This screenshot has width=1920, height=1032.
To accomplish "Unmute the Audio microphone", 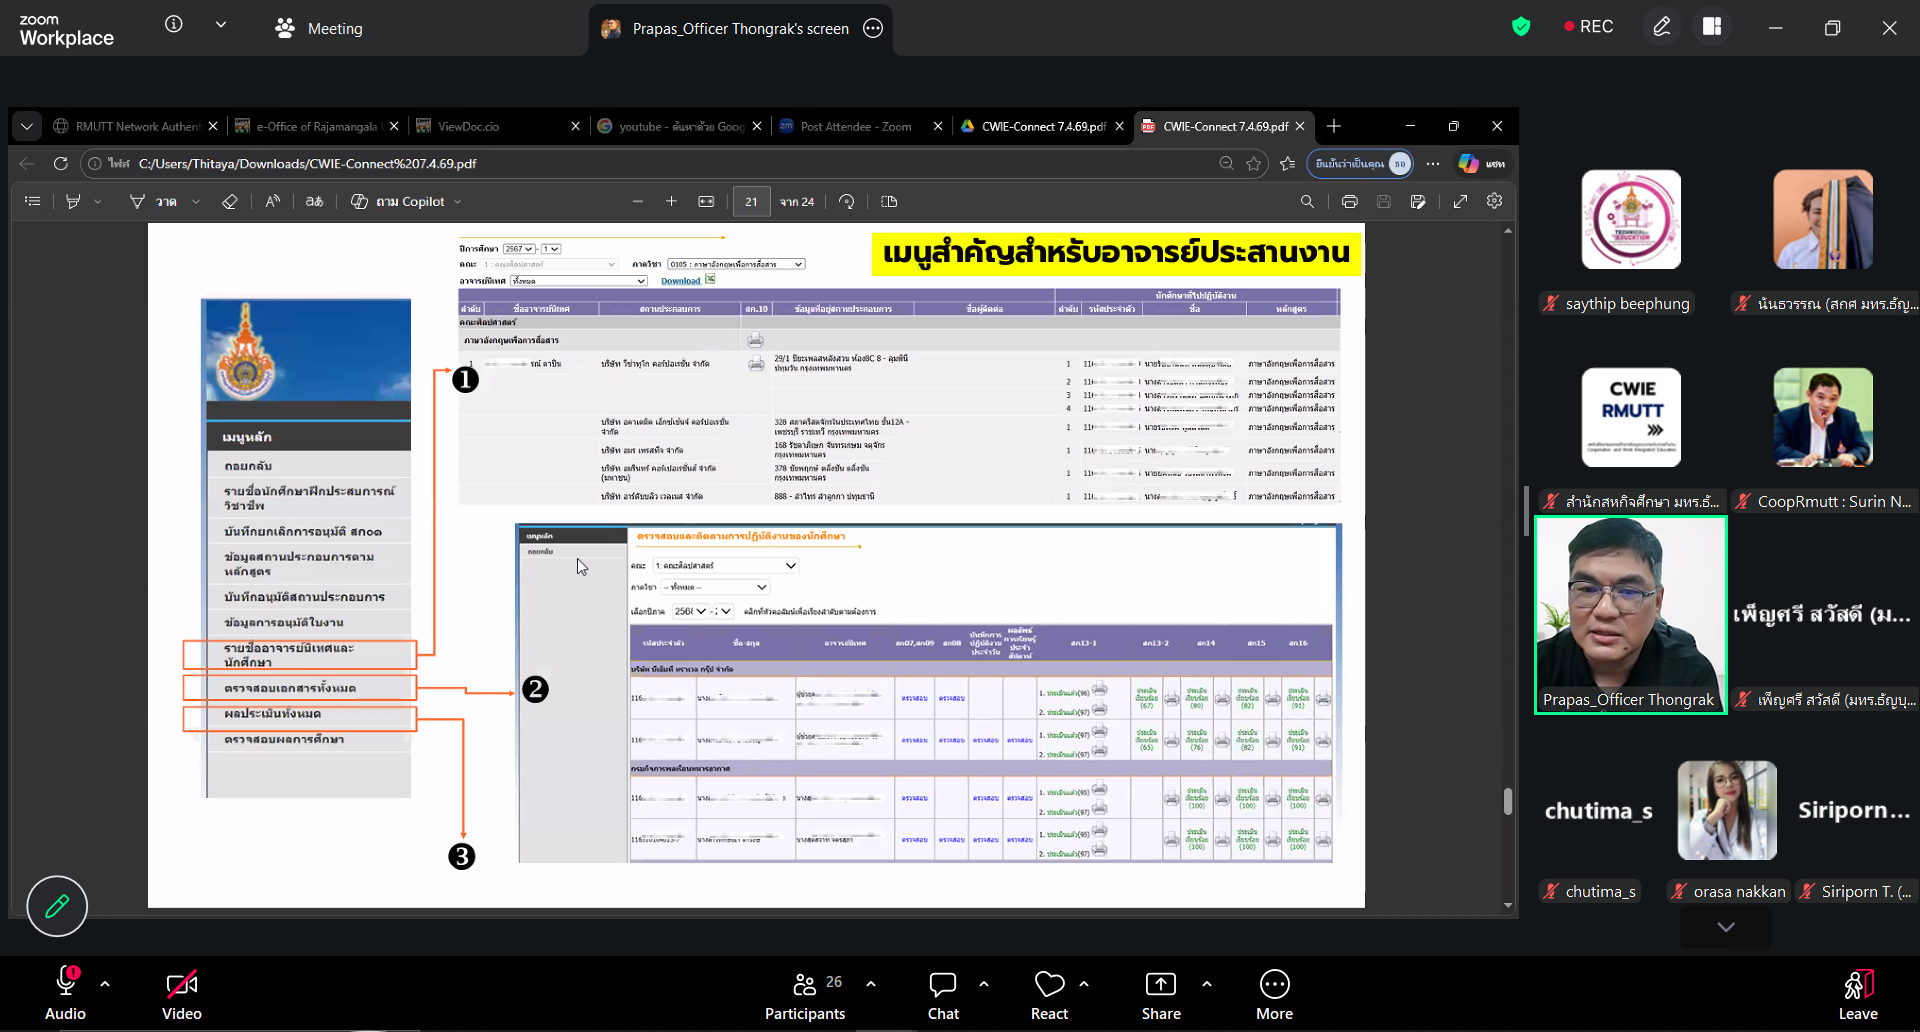I will pyautogui.click(x=66, y=996).
